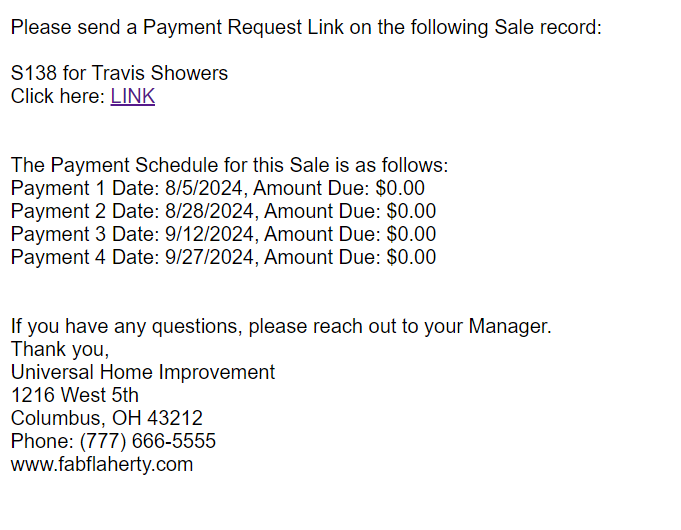Click the 'Travis Showers' customer name
The image size is (681, 530).
pos(159,73)
